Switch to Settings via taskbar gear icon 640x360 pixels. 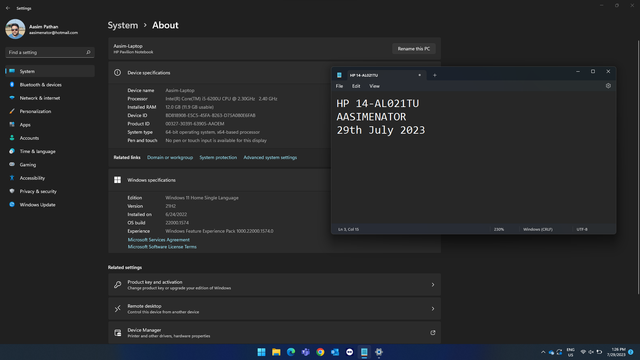click(x=379, y=352)
